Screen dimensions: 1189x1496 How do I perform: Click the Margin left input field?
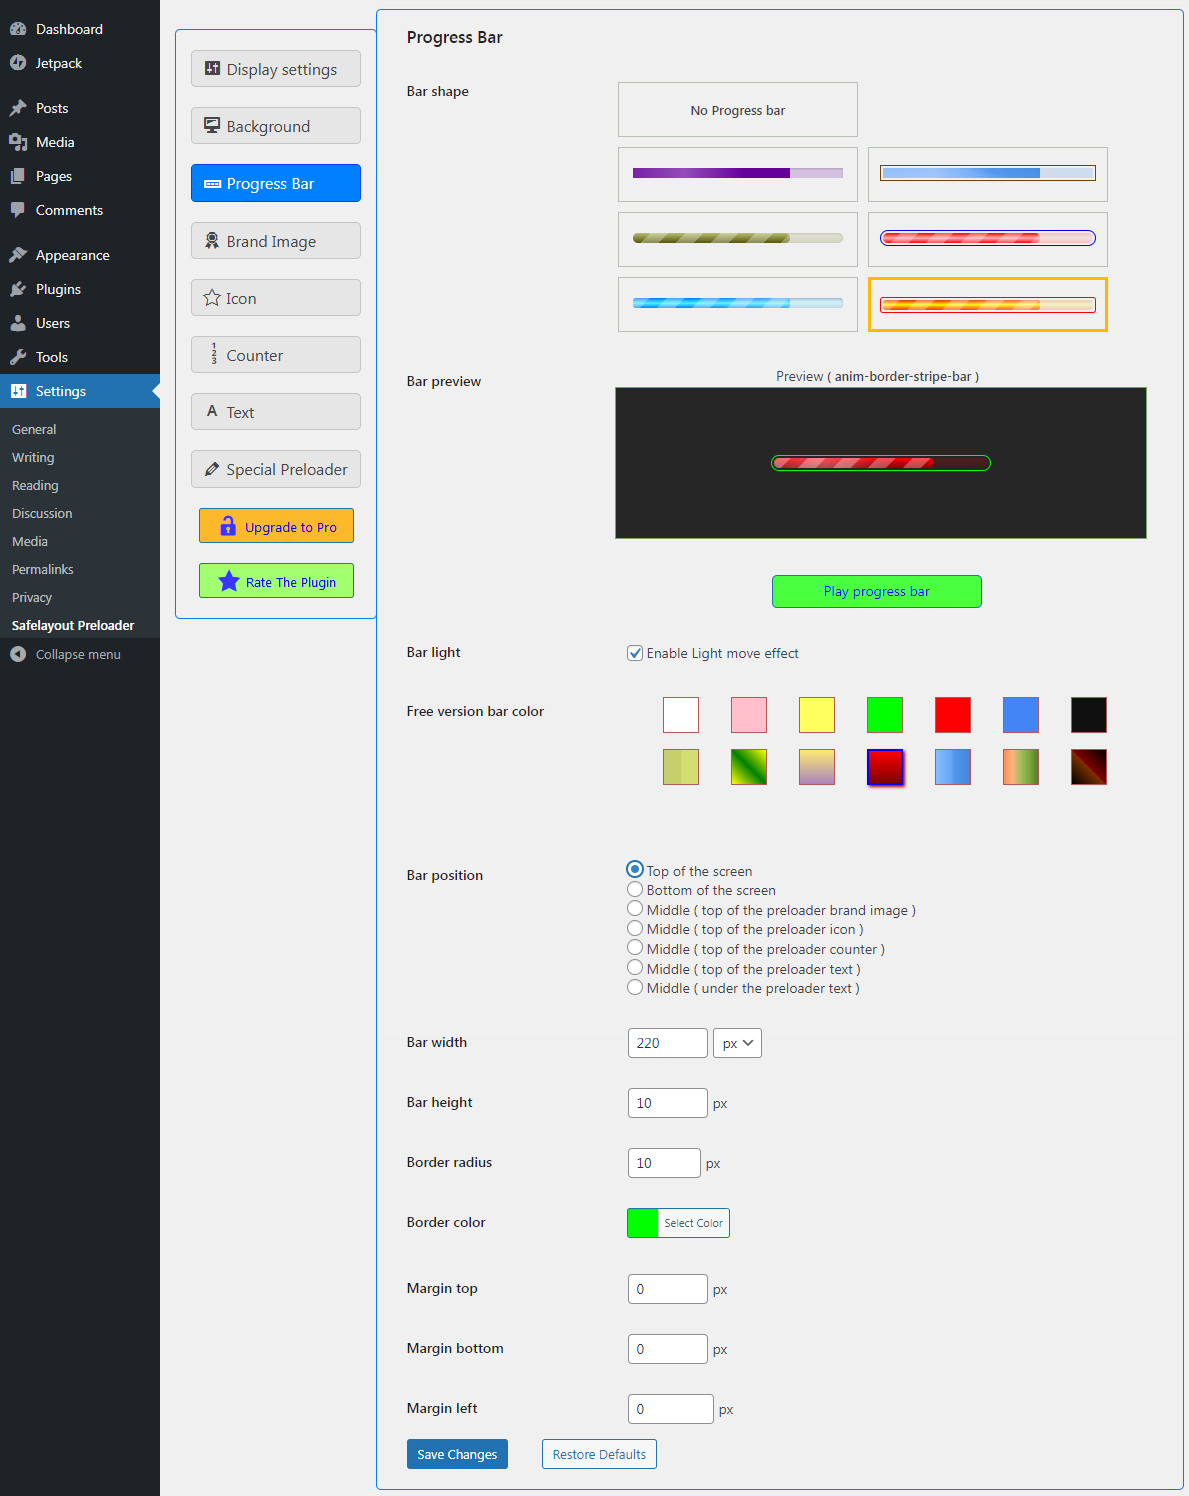[x=671, y=1409]
